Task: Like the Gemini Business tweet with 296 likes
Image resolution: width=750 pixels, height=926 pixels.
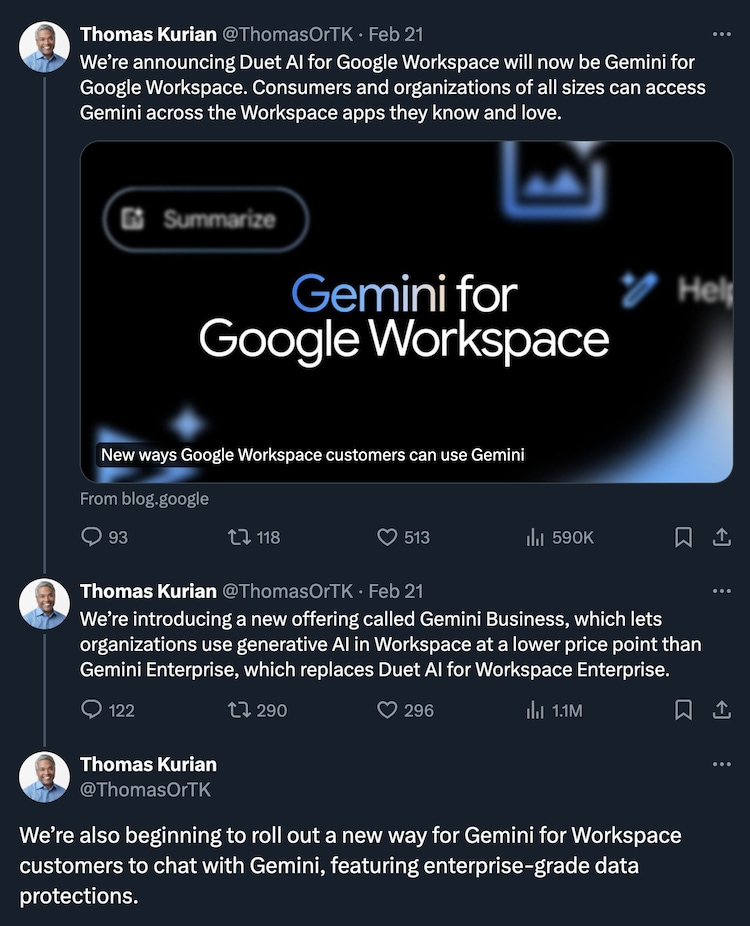Action: 388,710
